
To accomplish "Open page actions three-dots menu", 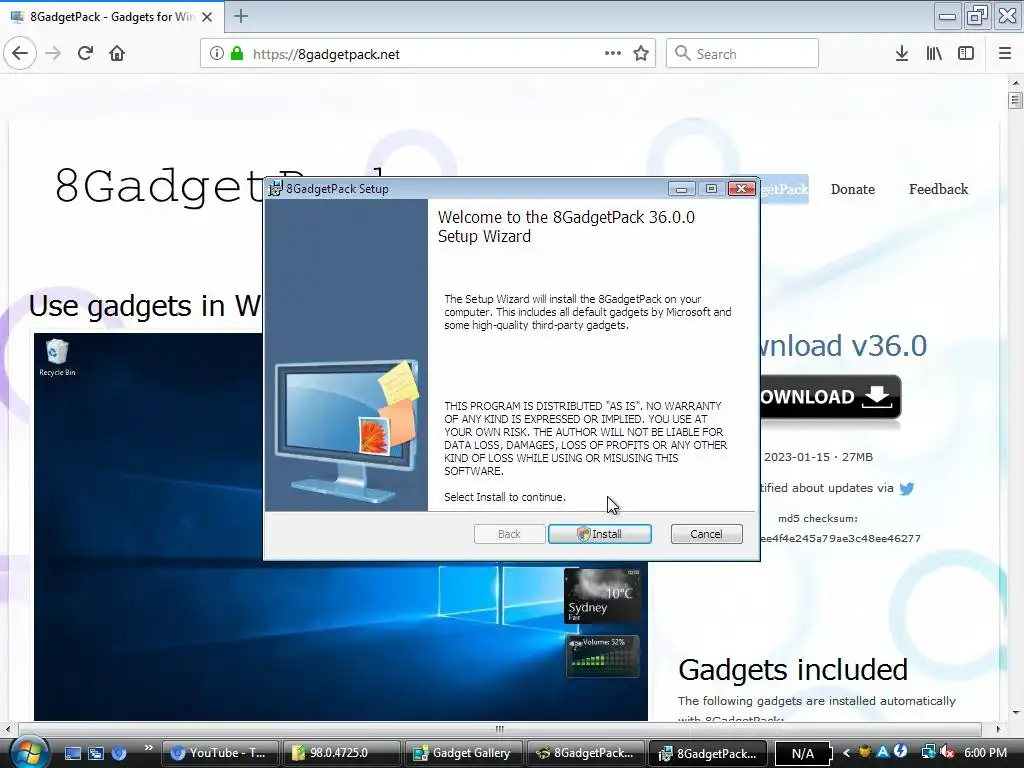I will [x=613, y=54].
